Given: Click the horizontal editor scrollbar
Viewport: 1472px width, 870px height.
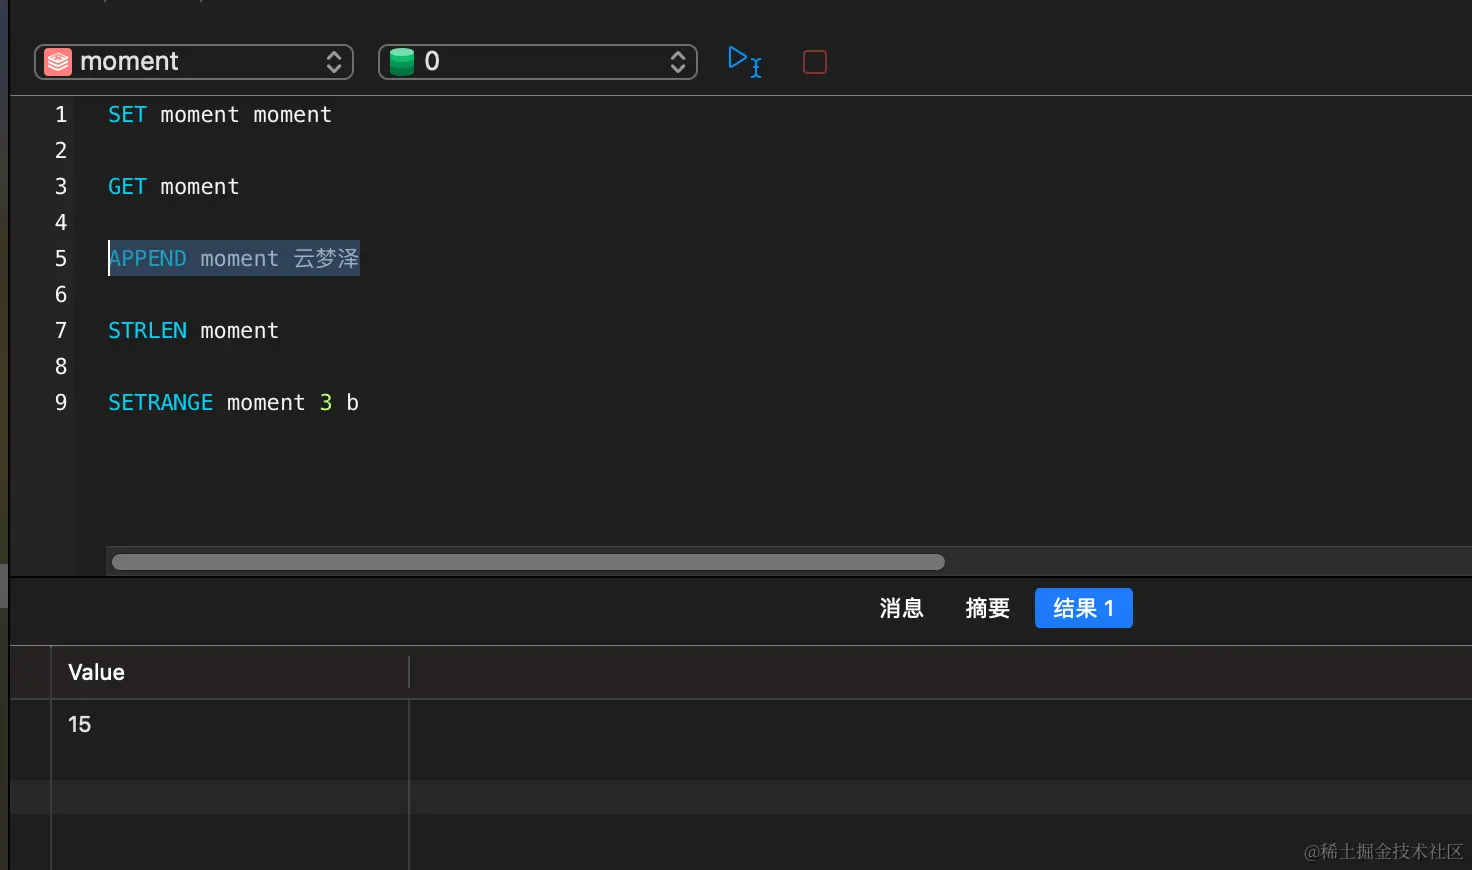Looking at the screenshot, I should point(528,562).
